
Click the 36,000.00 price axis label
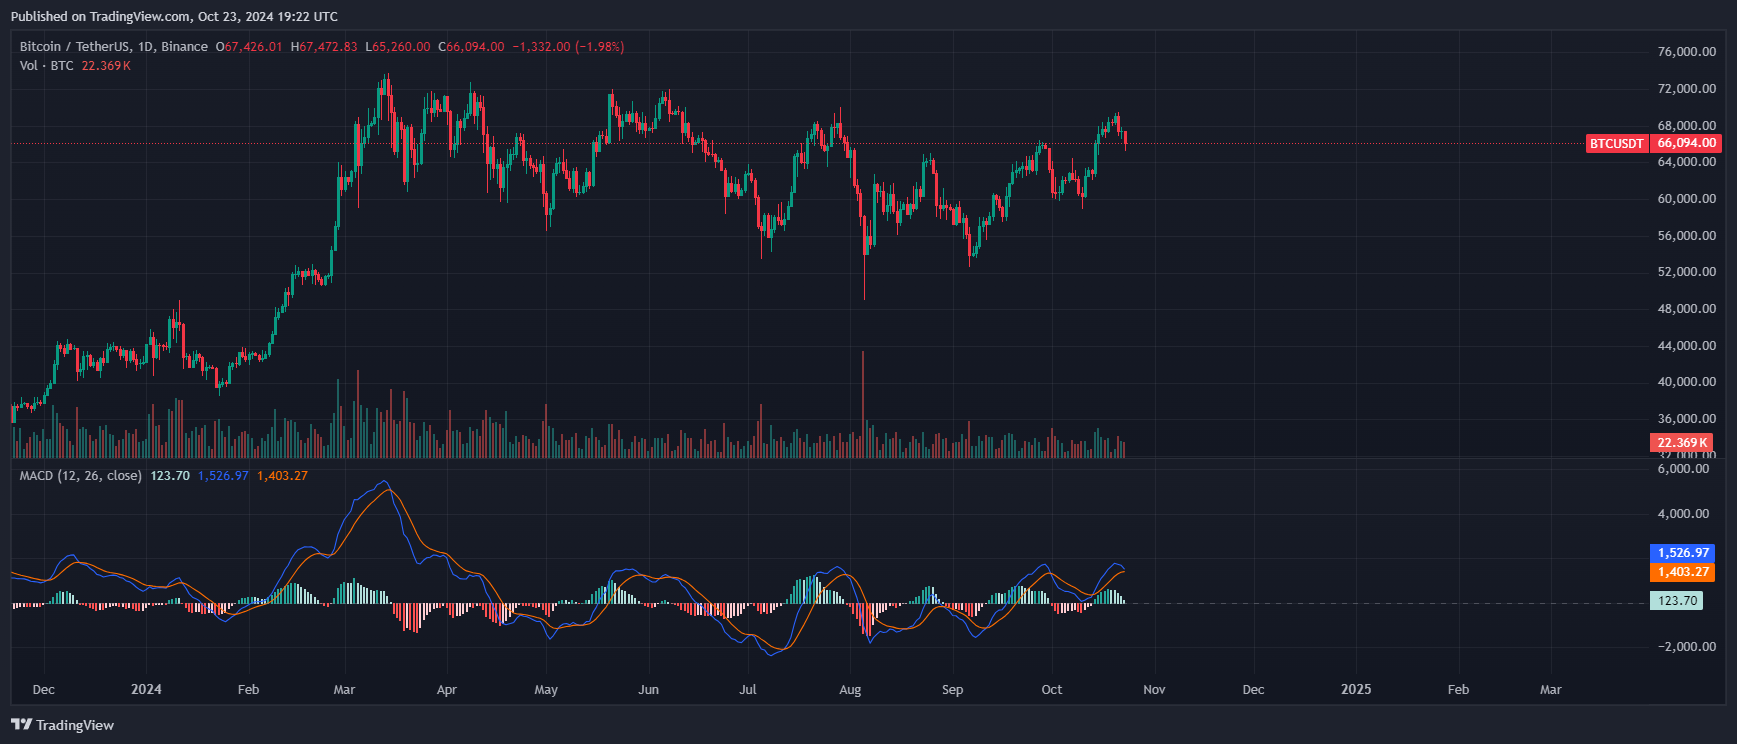click(1686, 419)
